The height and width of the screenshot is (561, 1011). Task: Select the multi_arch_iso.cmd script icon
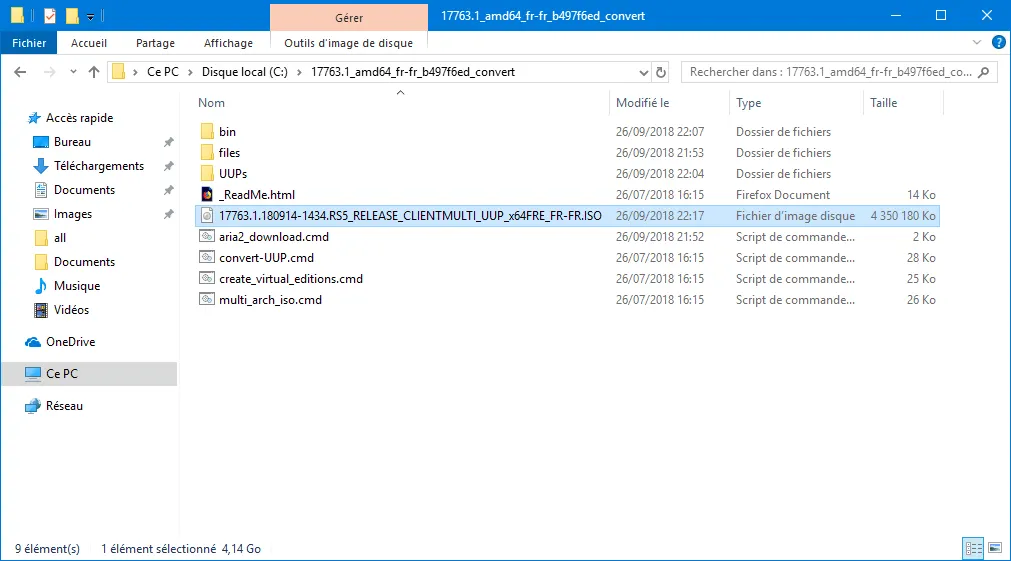tap(207, 300)
